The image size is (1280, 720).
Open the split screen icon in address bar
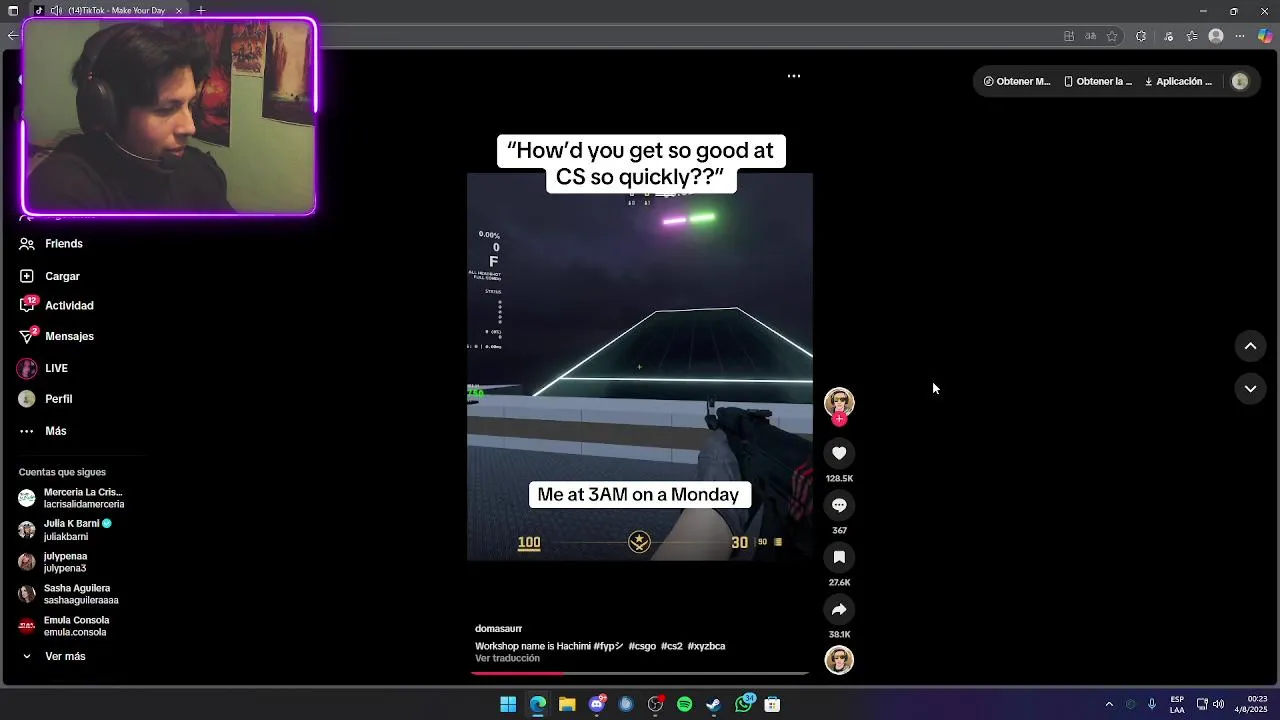1069,36
